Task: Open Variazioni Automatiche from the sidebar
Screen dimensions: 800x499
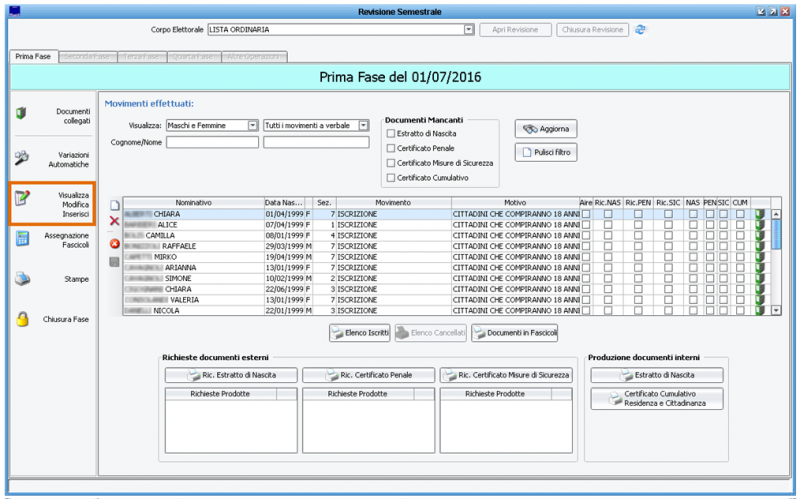Action: pos(52,158)
